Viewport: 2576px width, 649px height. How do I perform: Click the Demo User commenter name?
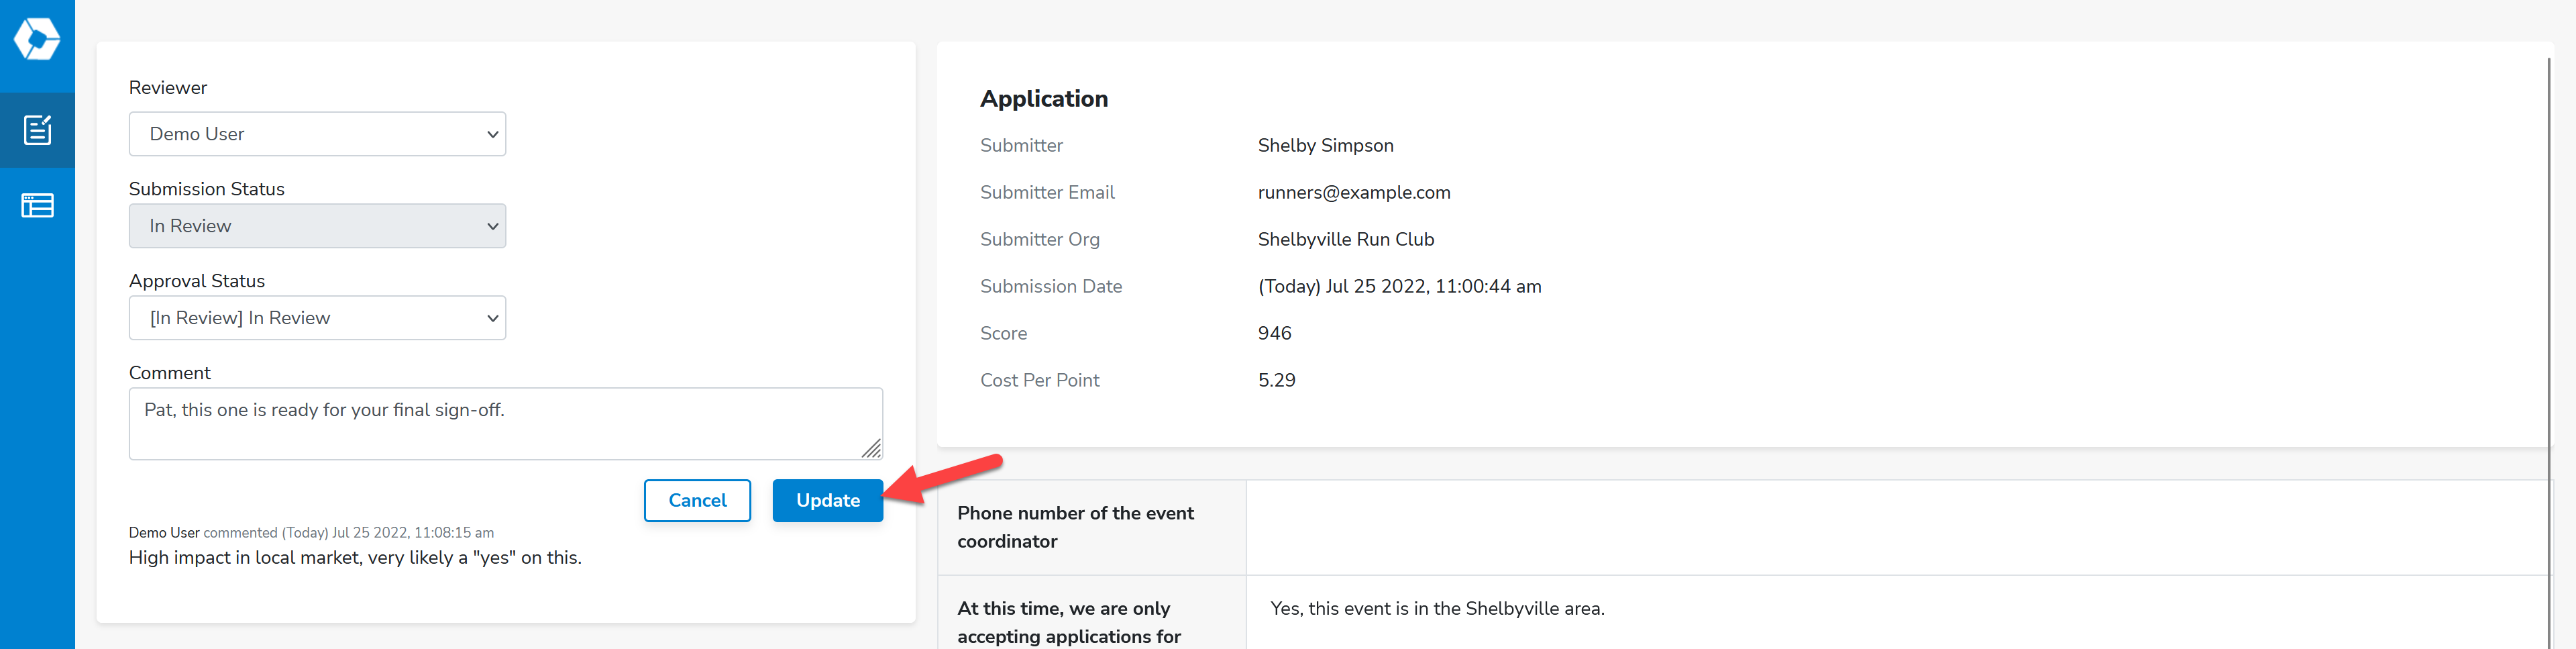click(x=164, y=533)
